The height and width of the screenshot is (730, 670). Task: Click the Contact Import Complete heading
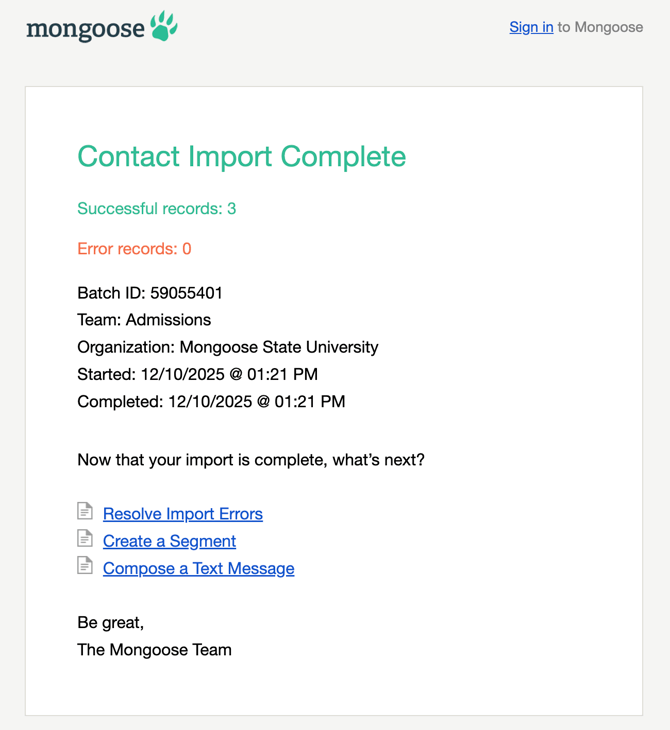[241, 156]
